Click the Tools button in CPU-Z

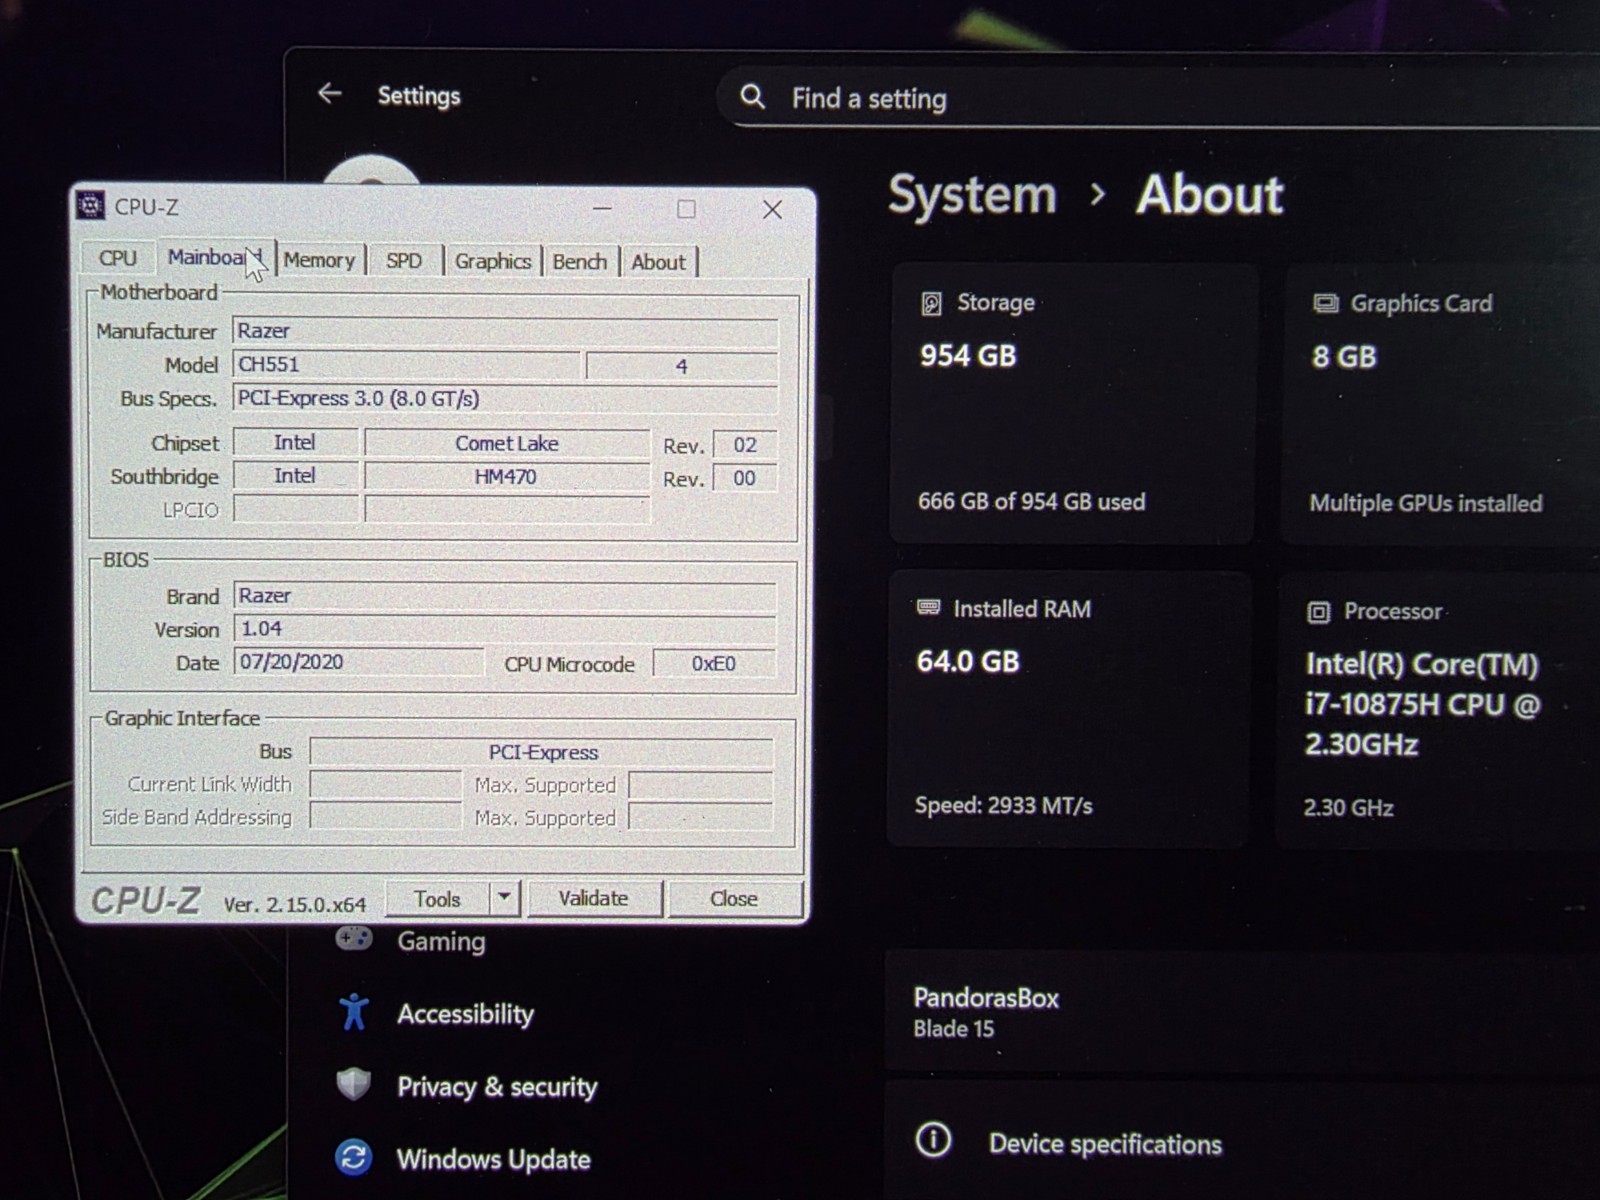(438, 899)
